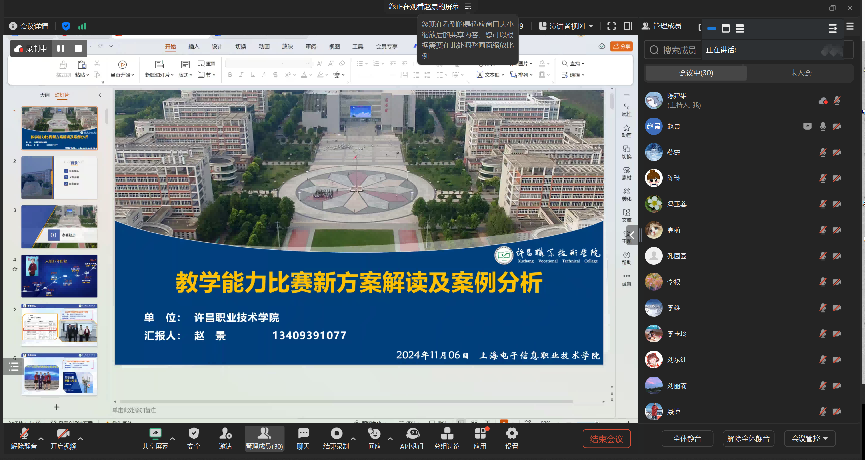Expand the video options arrow beside camera
The height and width of the screenshot is (460, 865).
(x=81, y=439)
